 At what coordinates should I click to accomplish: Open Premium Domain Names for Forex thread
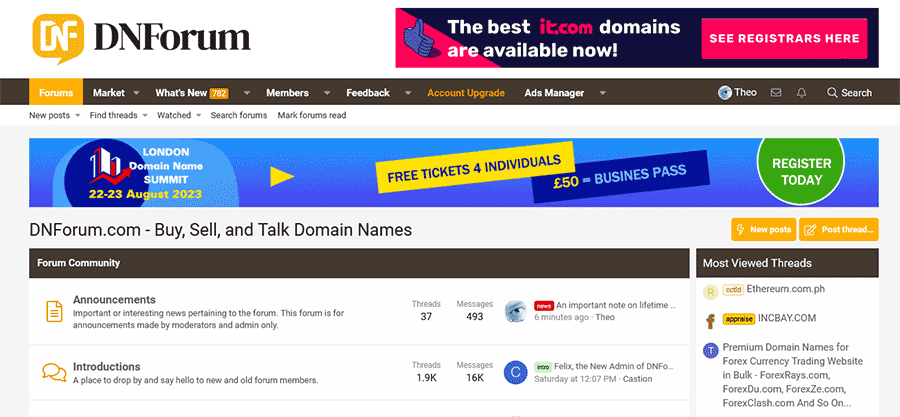coord(793,375)
